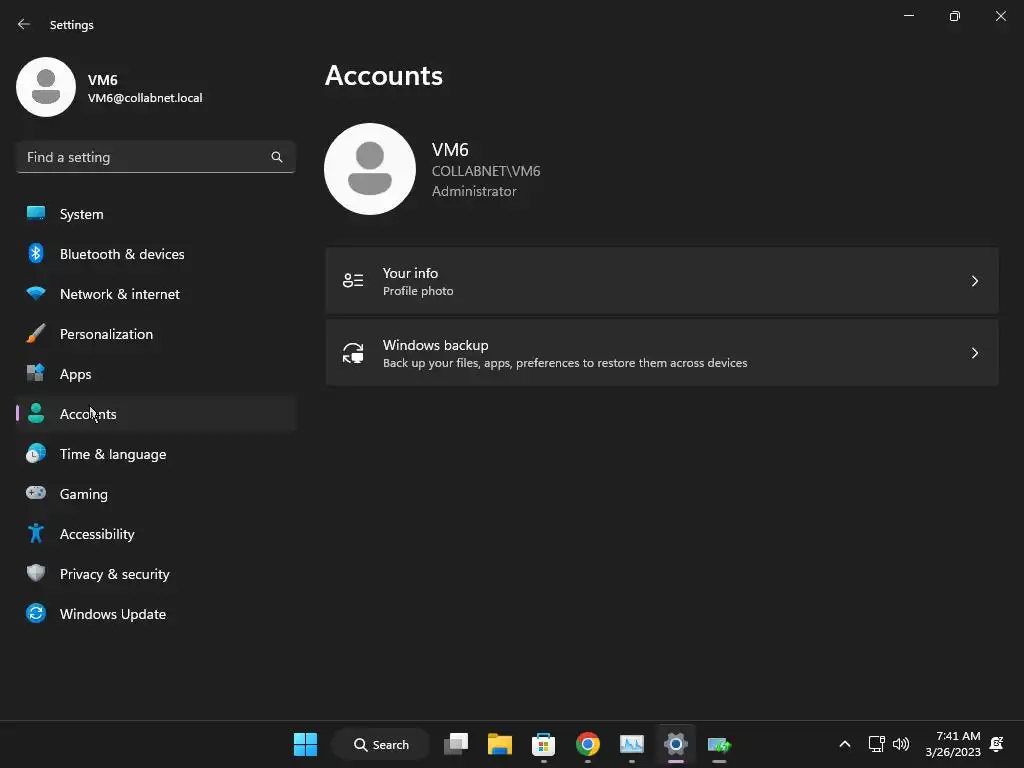This screenshot has width=1024, height=768.
Task: Click the Accessibility figure icon
Action: pyautogui.click(x=36, y=533)
